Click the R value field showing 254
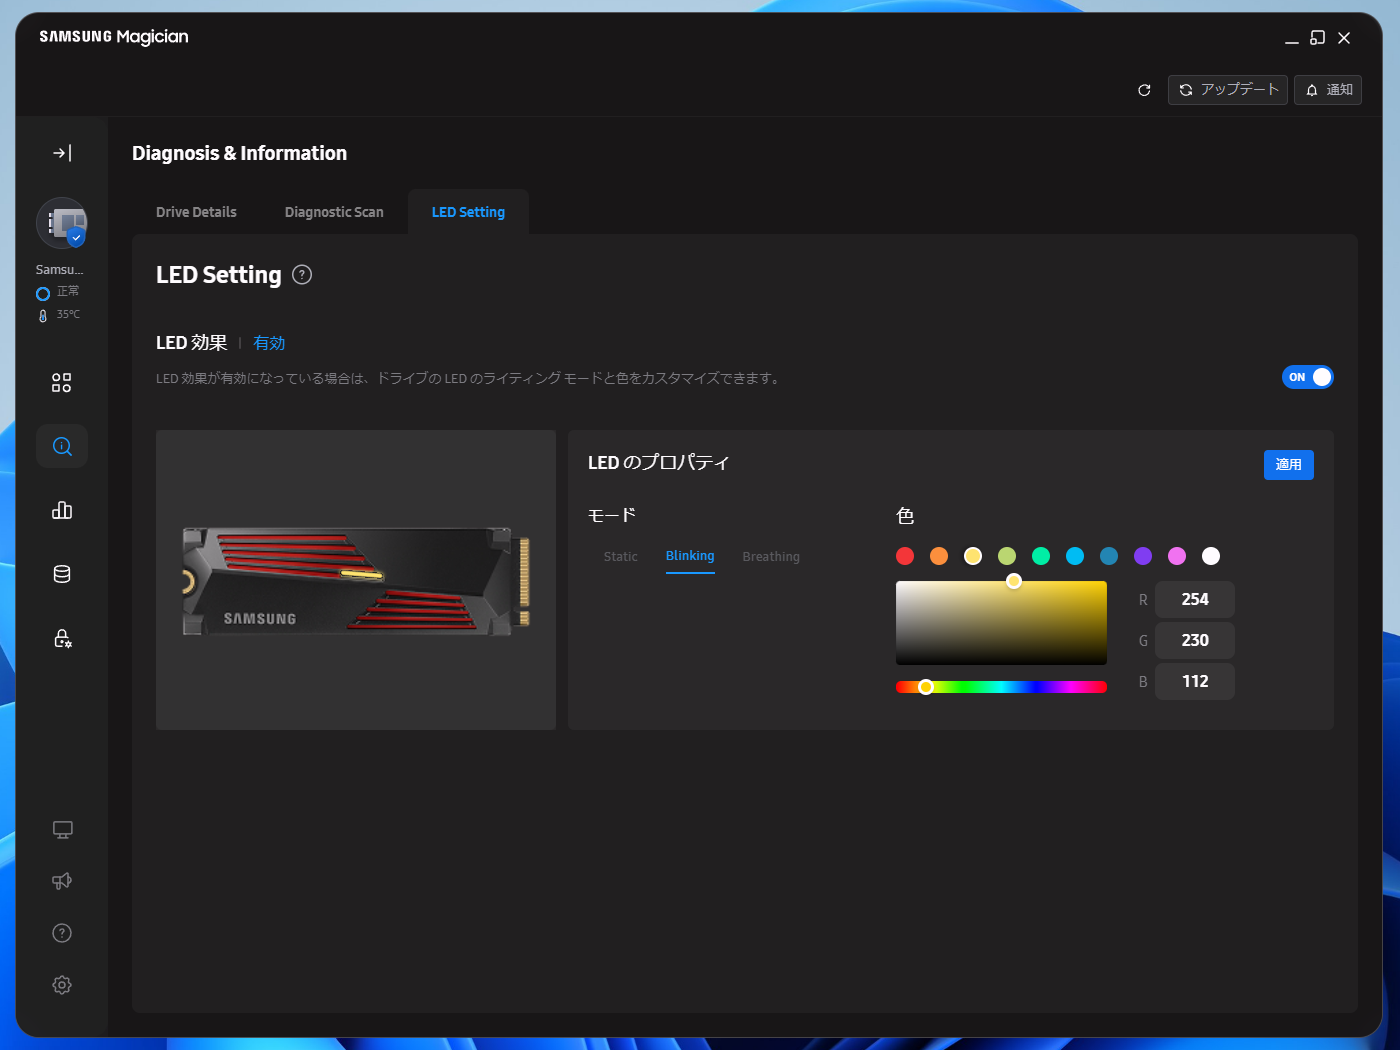 [x=1195, y=600]
